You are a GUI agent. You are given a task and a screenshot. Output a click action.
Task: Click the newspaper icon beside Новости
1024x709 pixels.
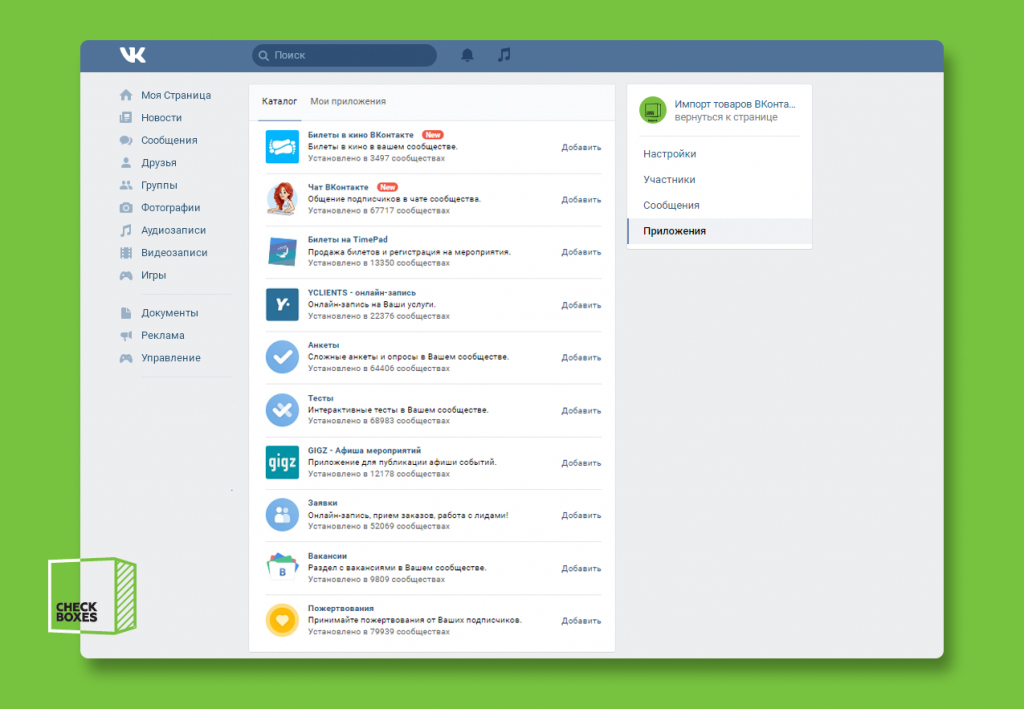click(x=126, y=118)
